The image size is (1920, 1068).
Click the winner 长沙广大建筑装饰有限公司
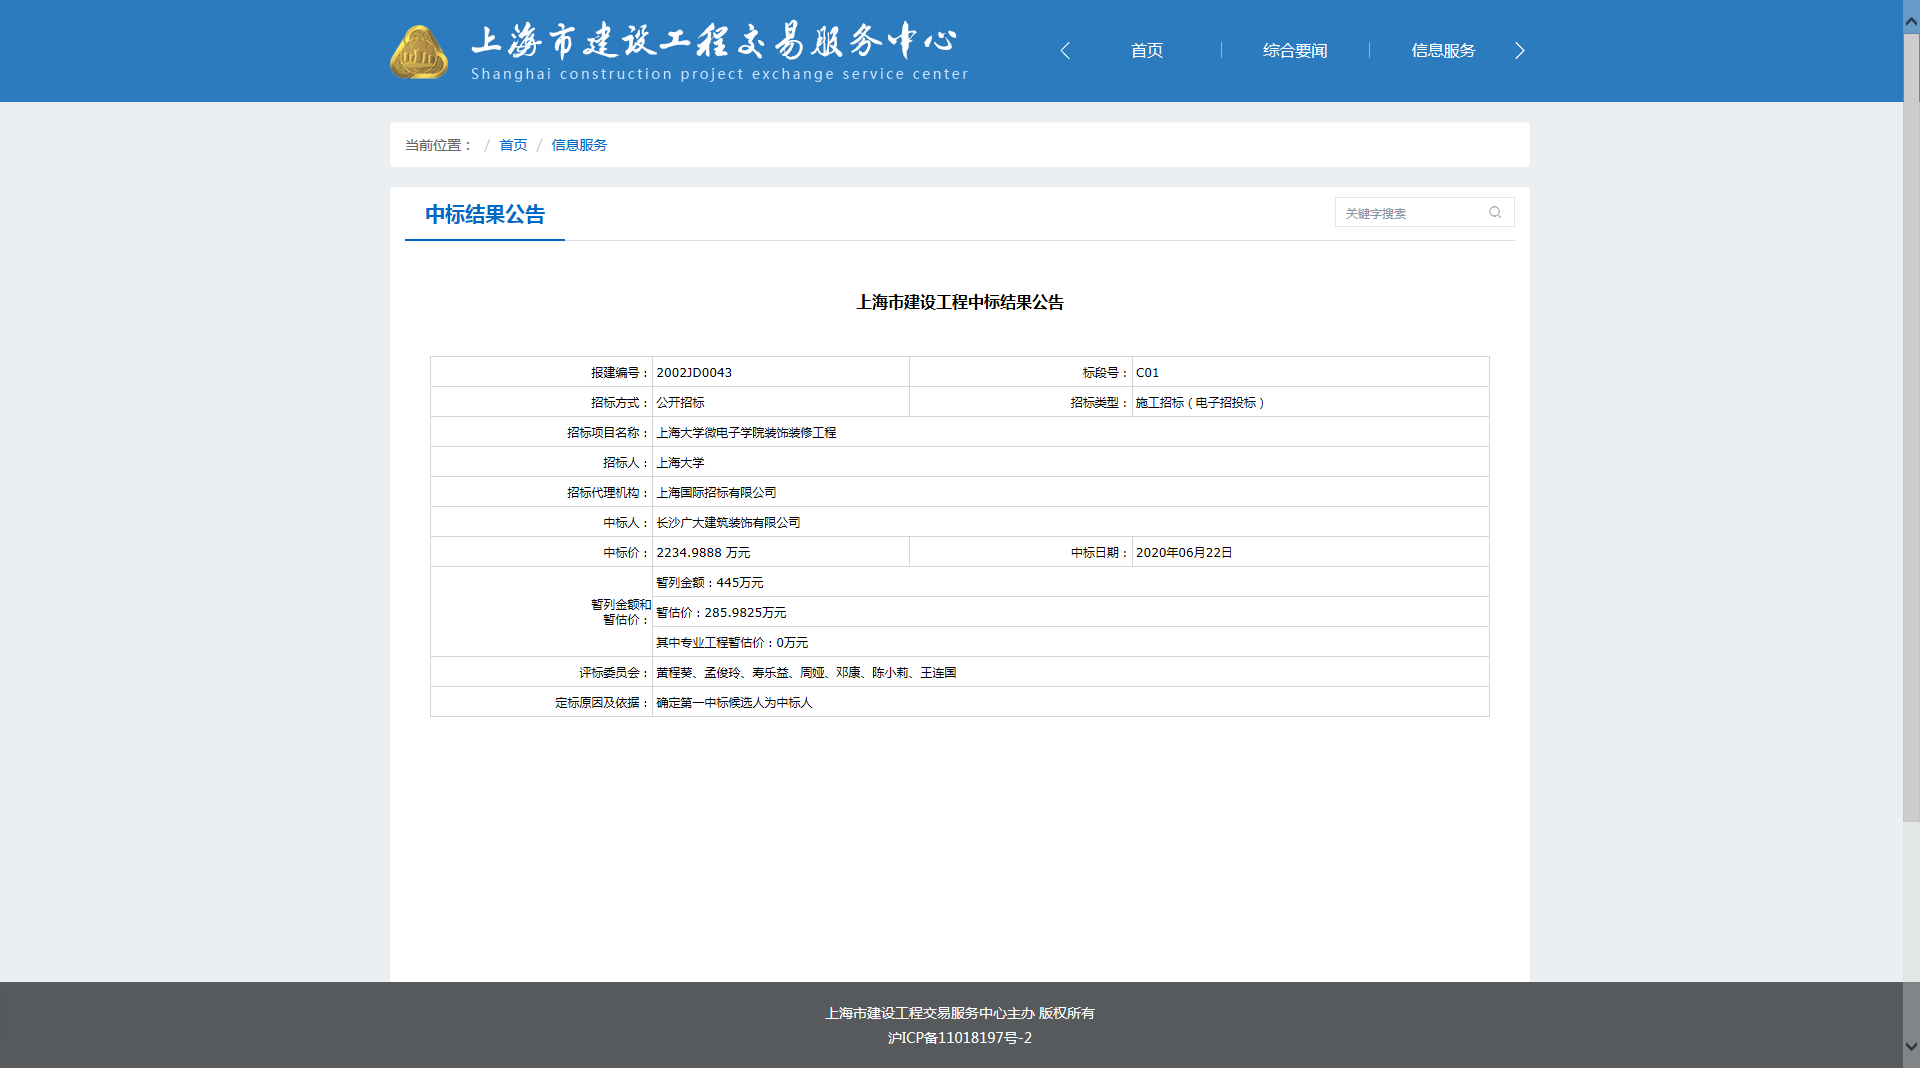[x=728, y=522]
